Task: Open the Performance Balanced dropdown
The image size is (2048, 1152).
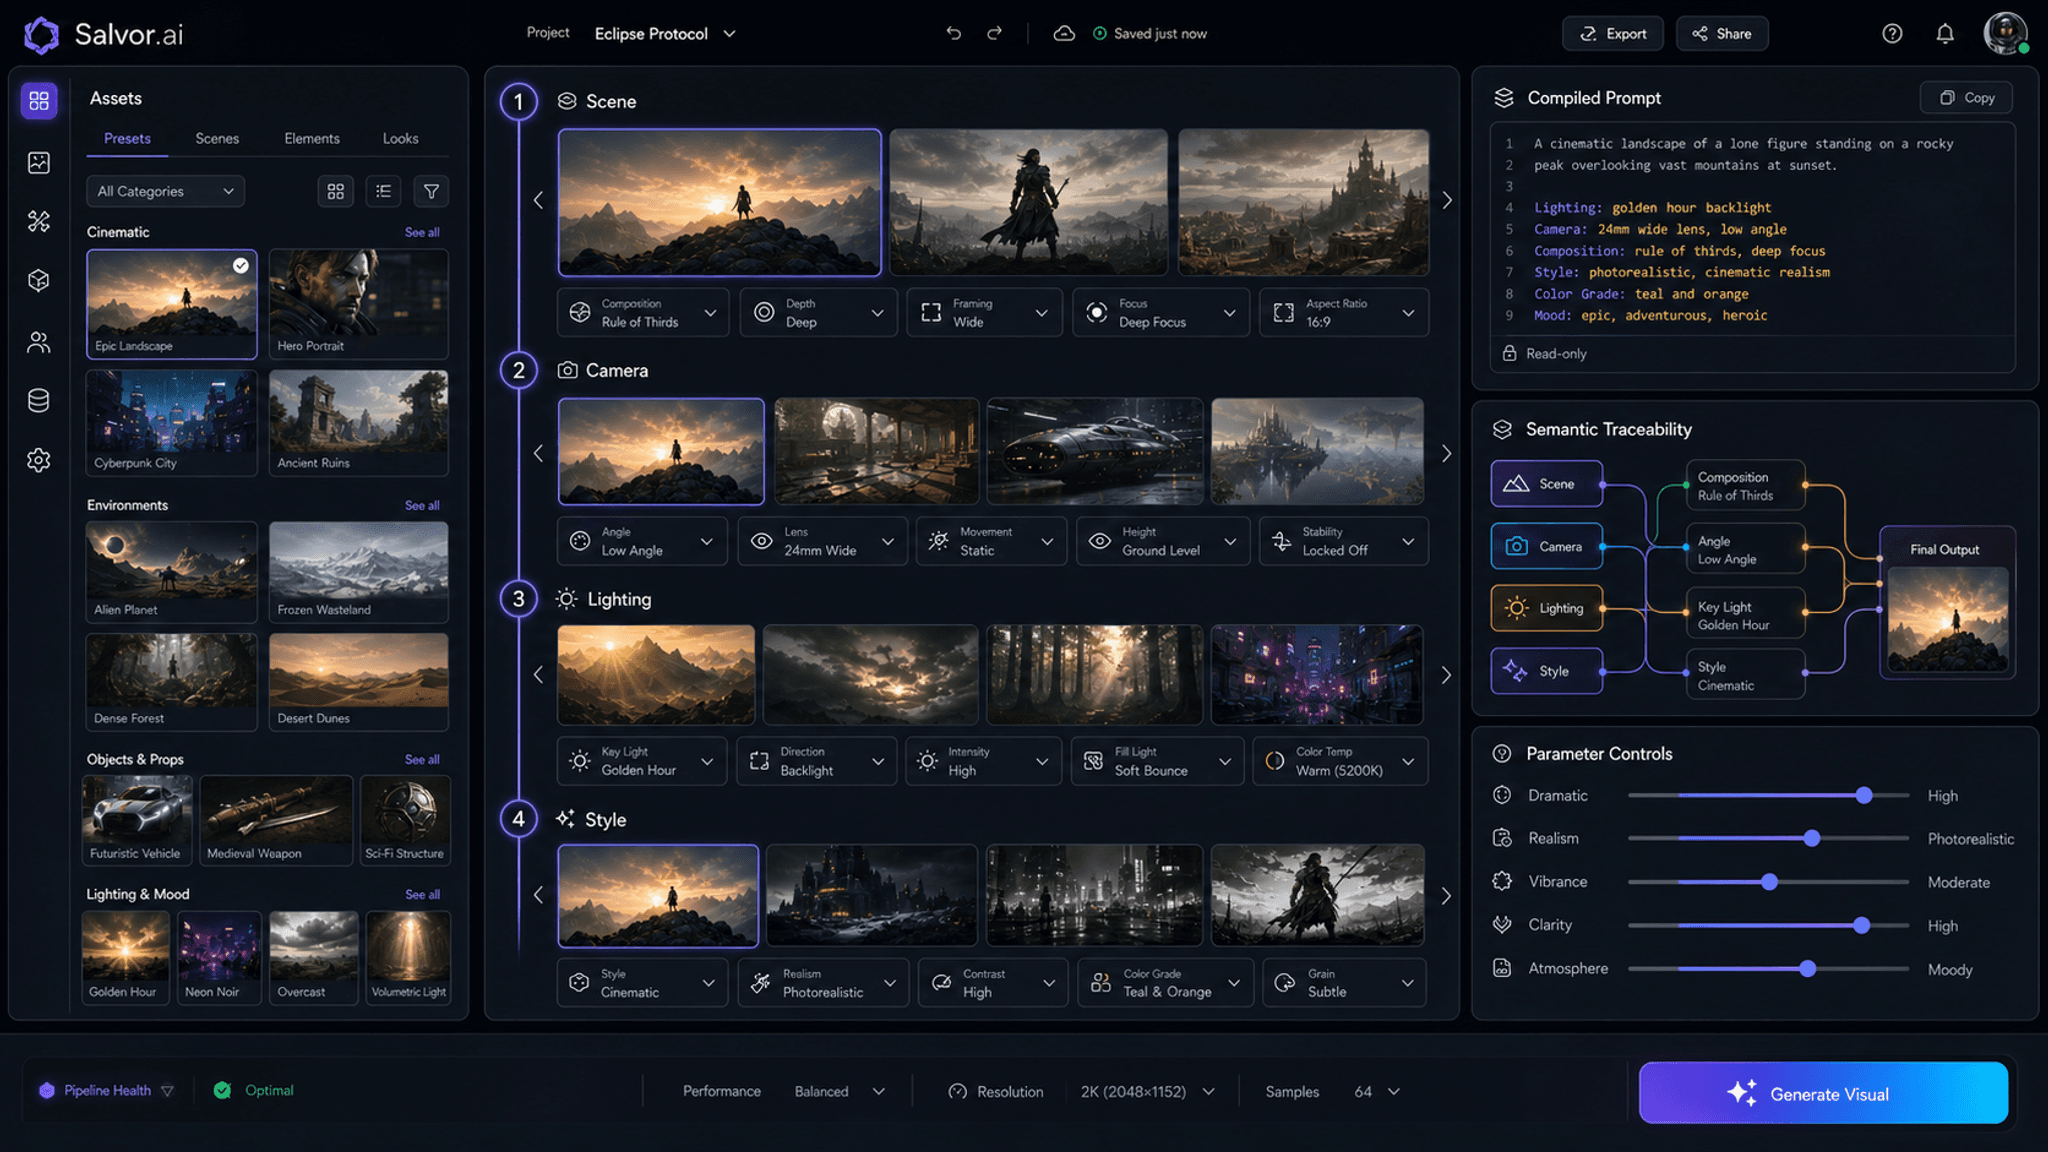Action: click(x=839, y=1091)
